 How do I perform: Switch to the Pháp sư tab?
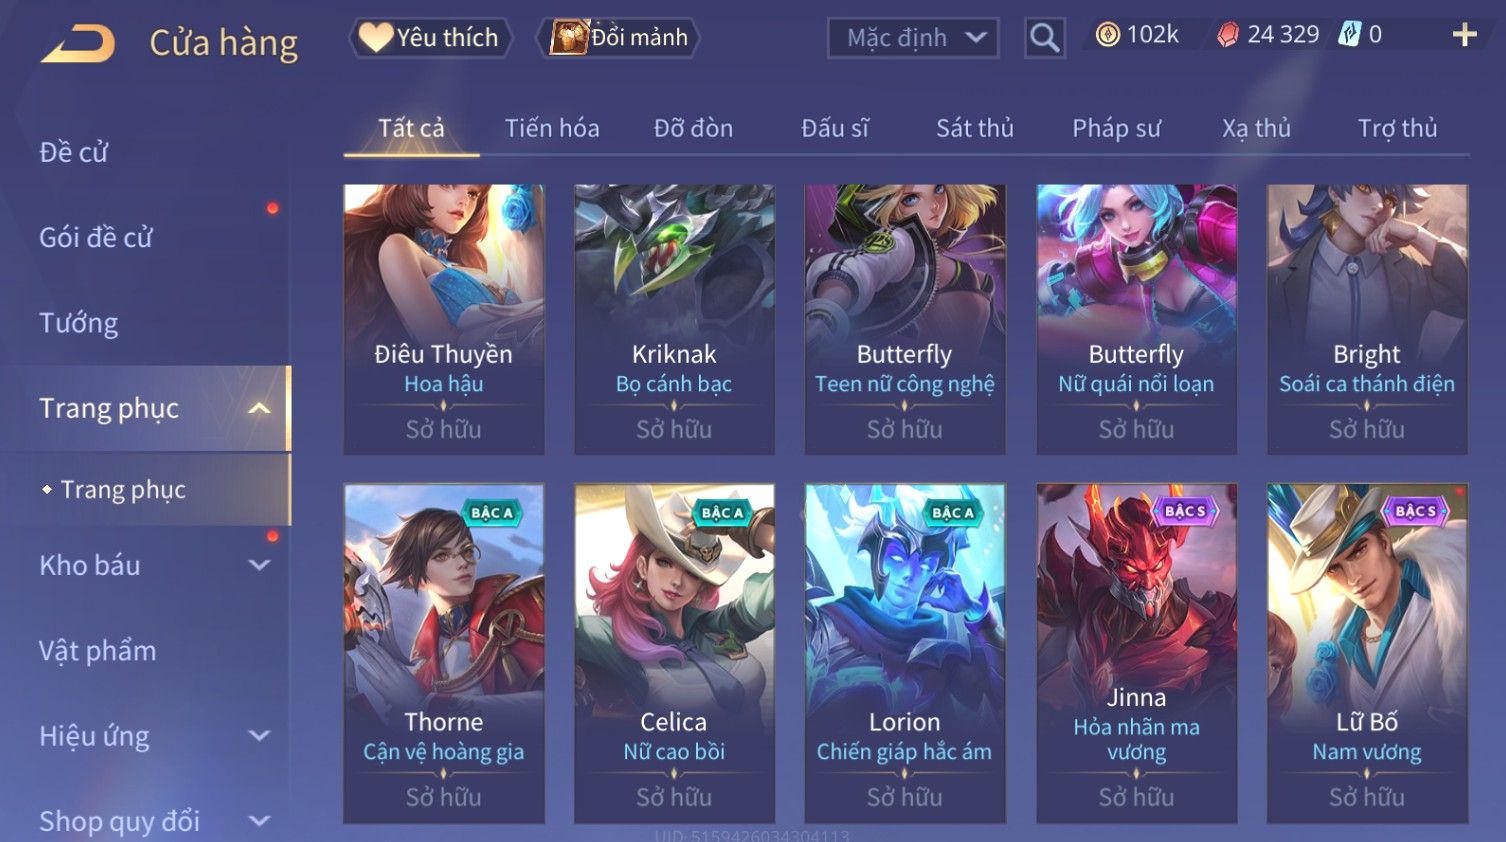point(1116,128)
